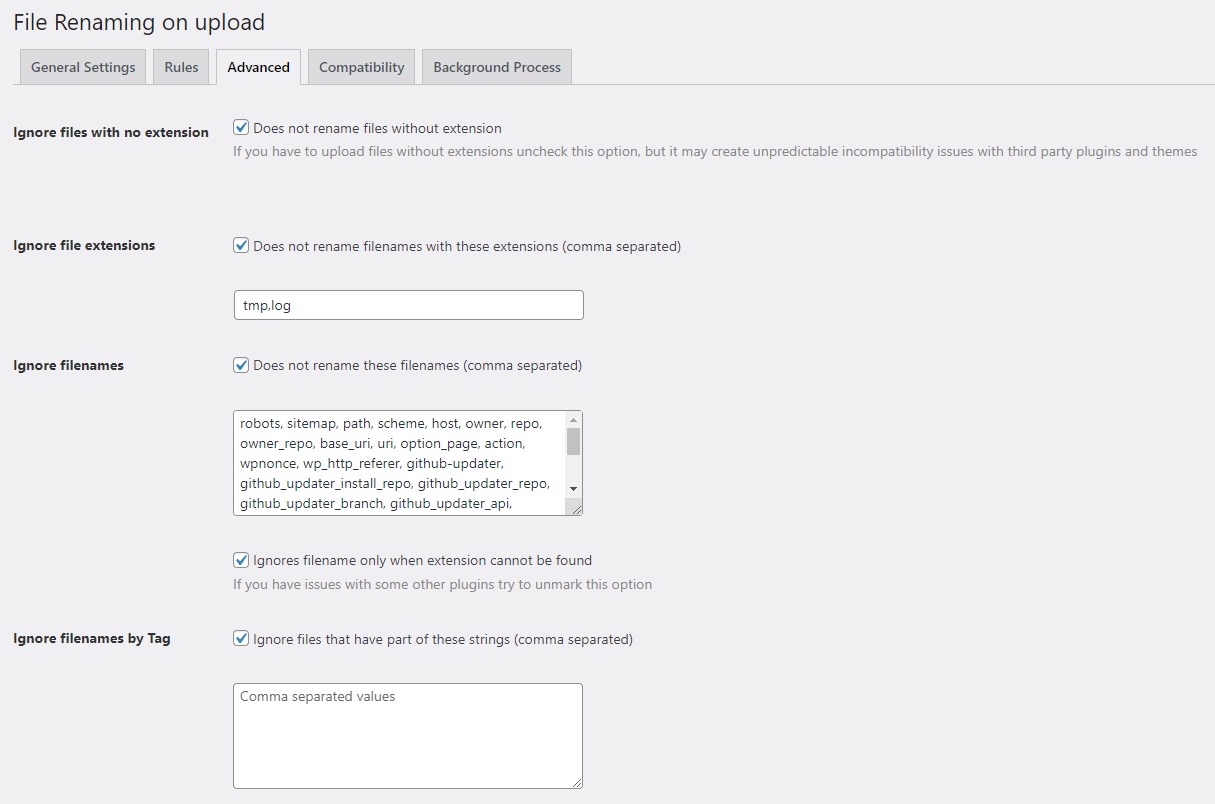The height and width of the screenshot is (804, 1215).
Task: Switch to the General Settings tab
Action: coord(82,66)
